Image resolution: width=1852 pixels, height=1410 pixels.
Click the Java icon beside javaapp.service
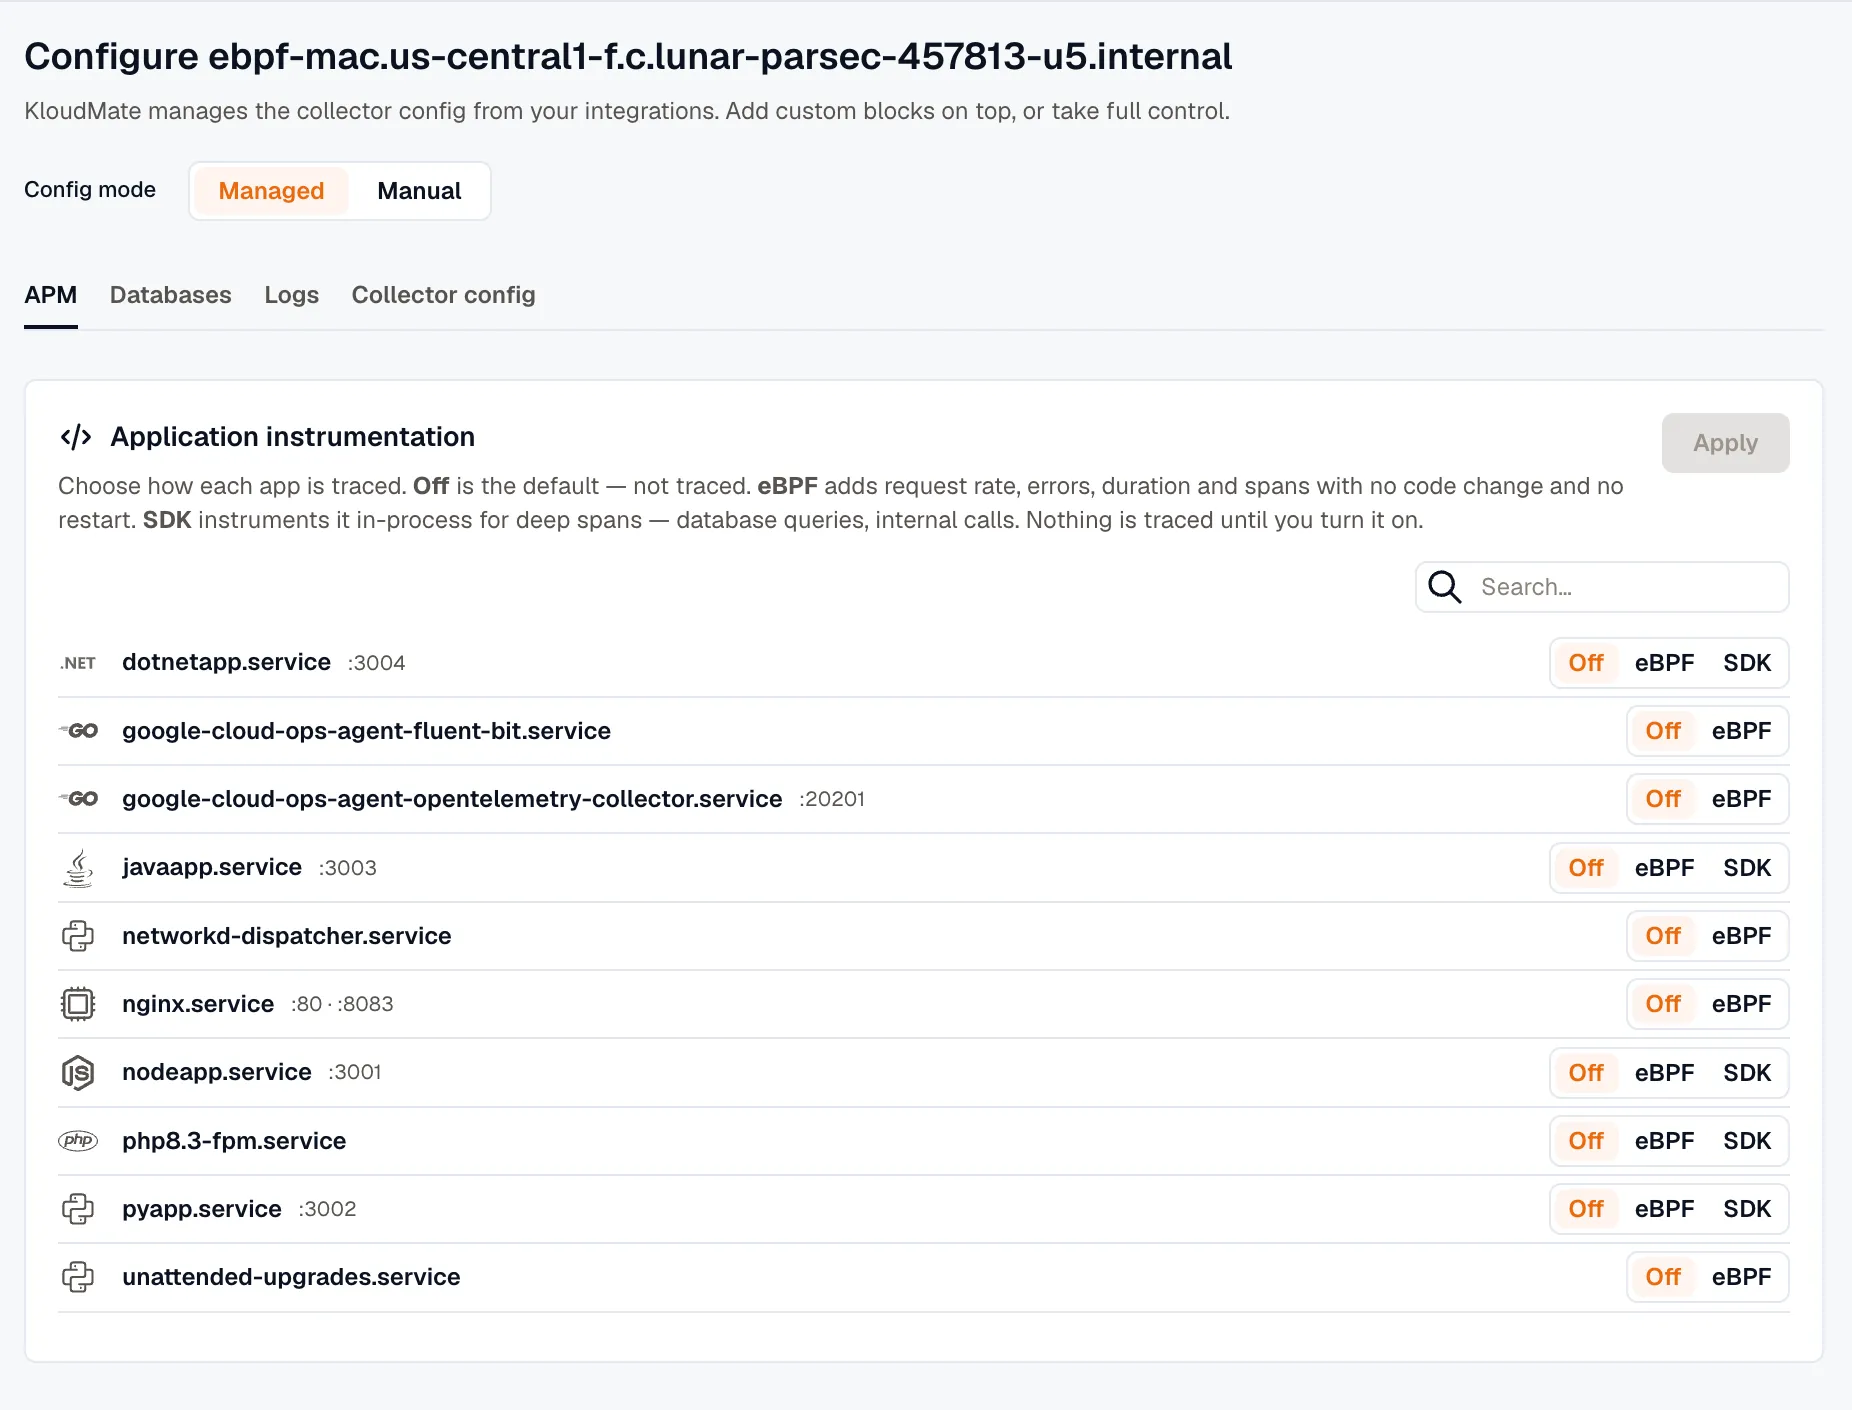[x=78, y=868]
